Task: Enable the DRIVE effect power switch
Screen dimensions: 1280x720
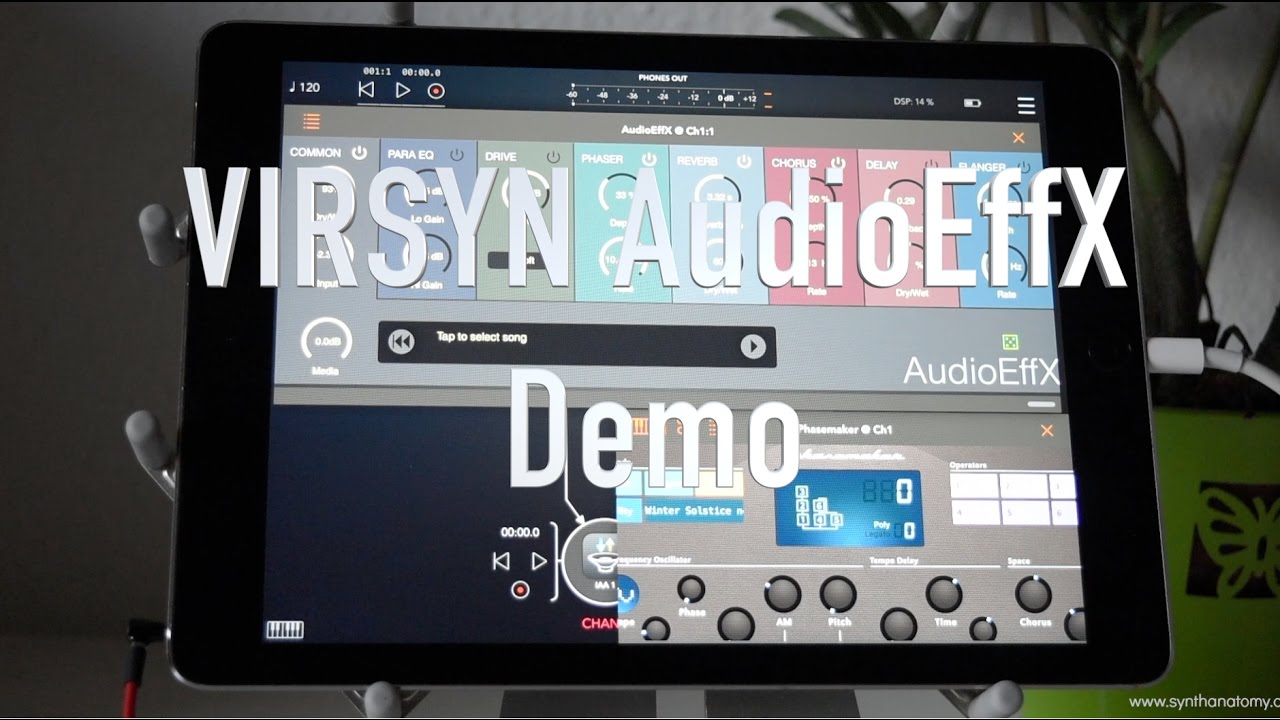Action: (x=553, y=157)
